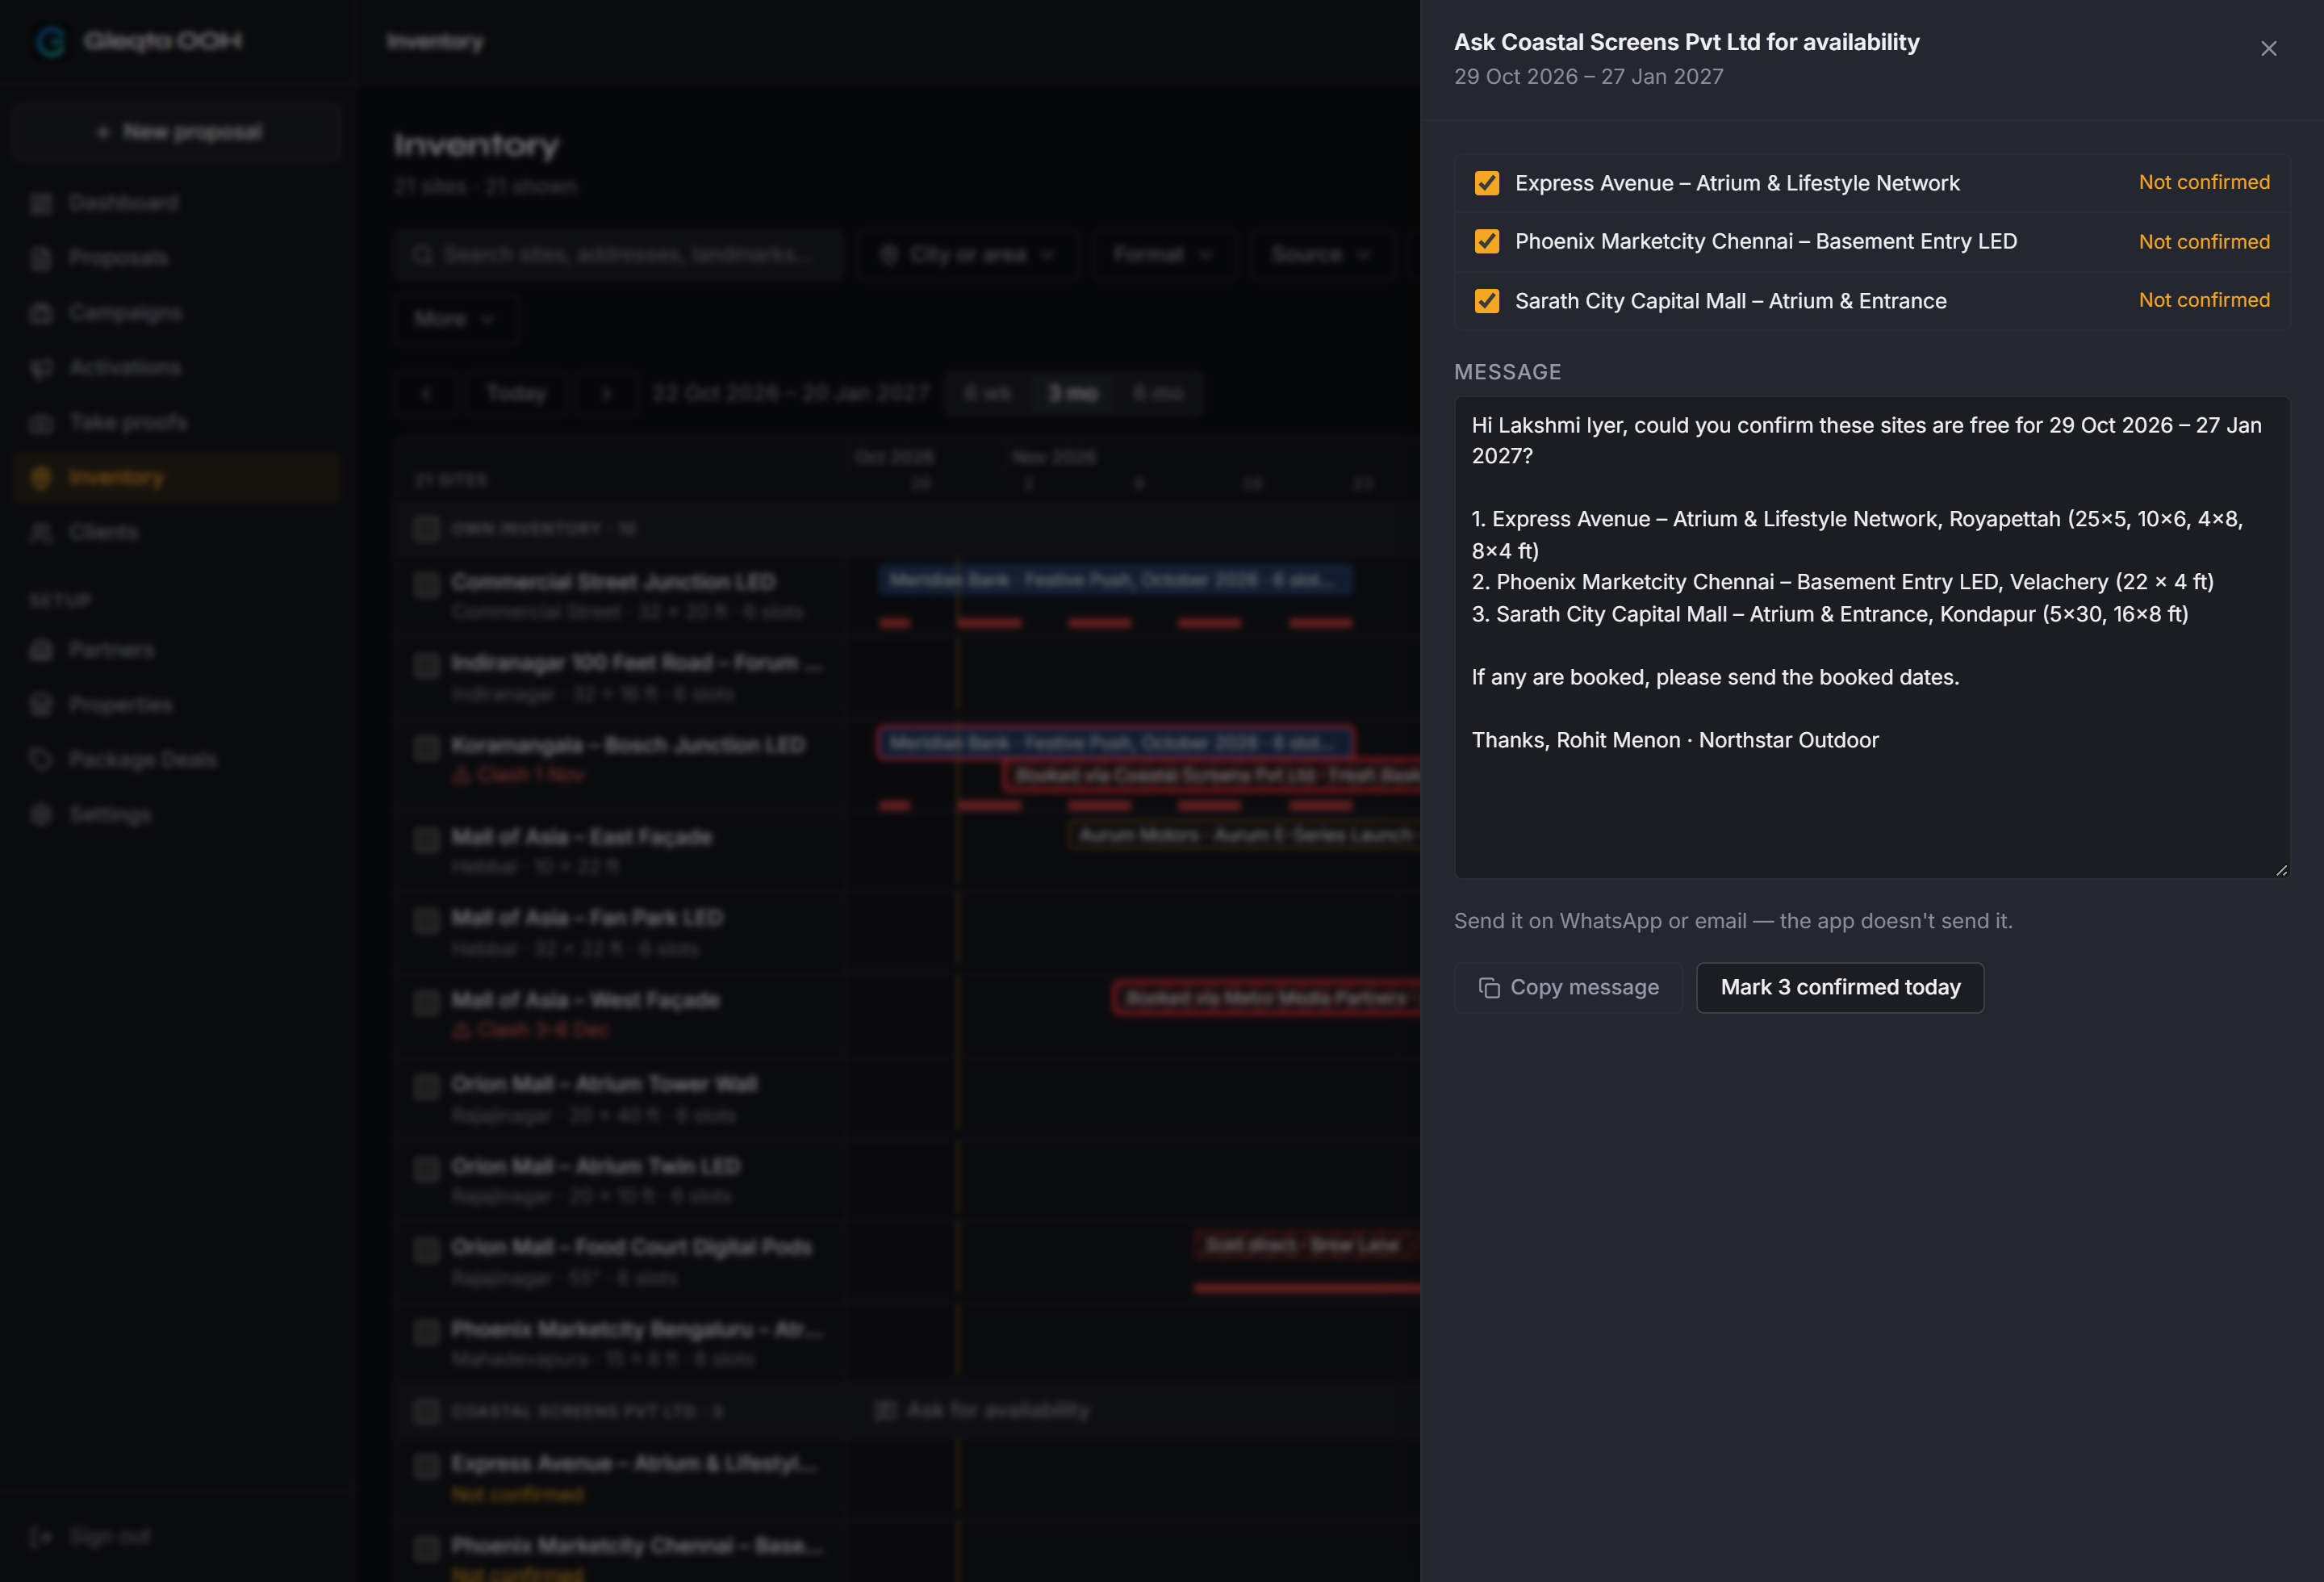
Task: Click Mark 3 confirmed today
Action: (x=1840, y=987)
